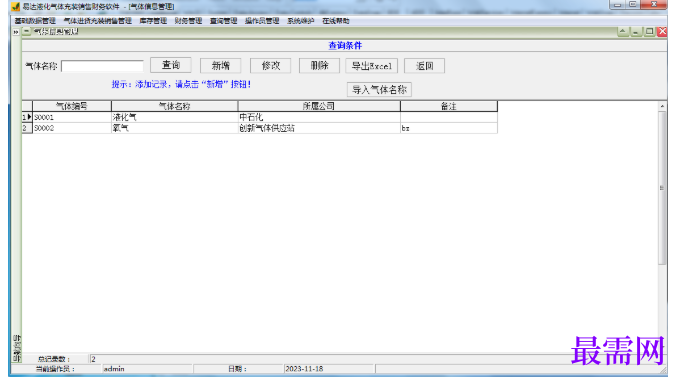Click the 创新气体供应站 company cell
The image size is (683, 382).
coord(319,128)
